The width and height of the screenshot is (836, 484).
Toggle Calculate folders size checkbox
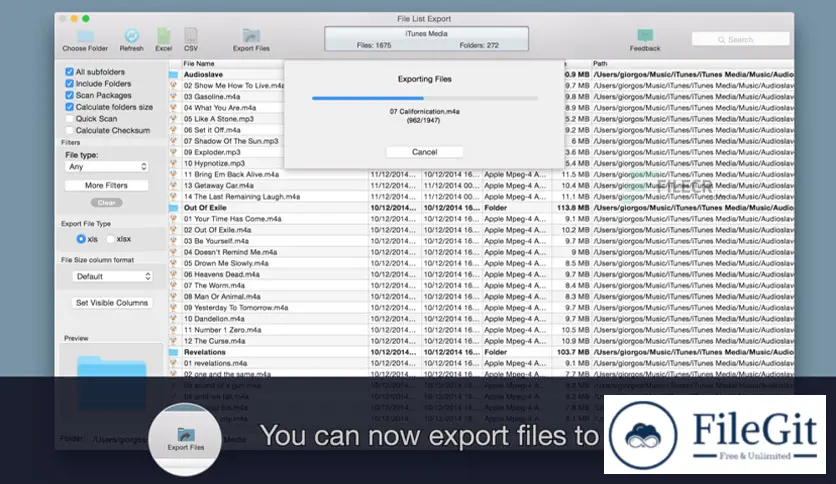69,107
